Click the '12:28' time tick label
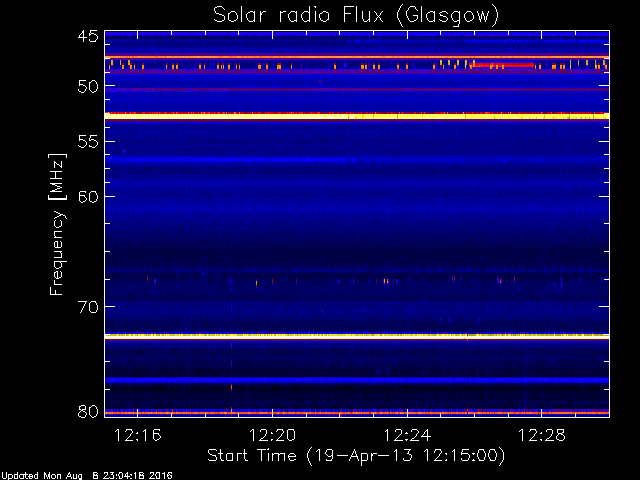The image size is (640, 480). tap(542, 435)
